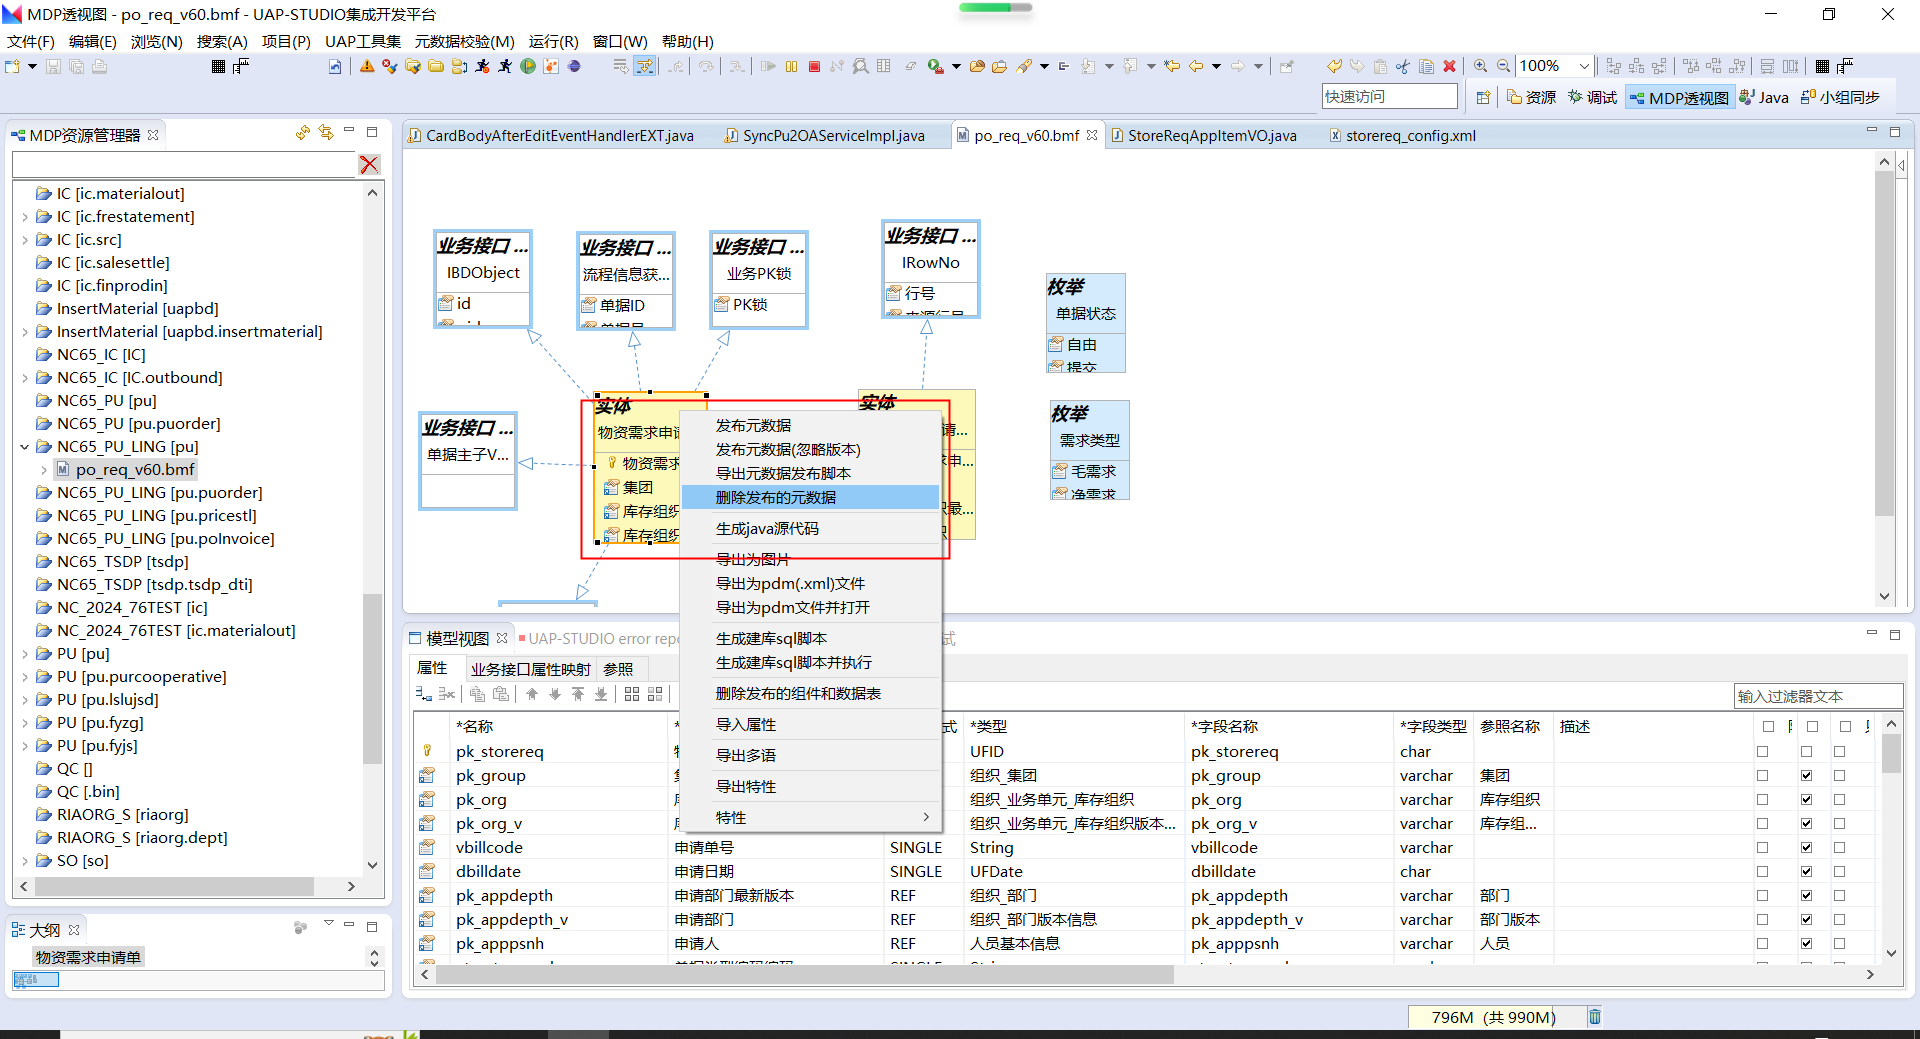Select the Print toolbar icon
The image size is (1920, 1039).
(x=99, y=66)
